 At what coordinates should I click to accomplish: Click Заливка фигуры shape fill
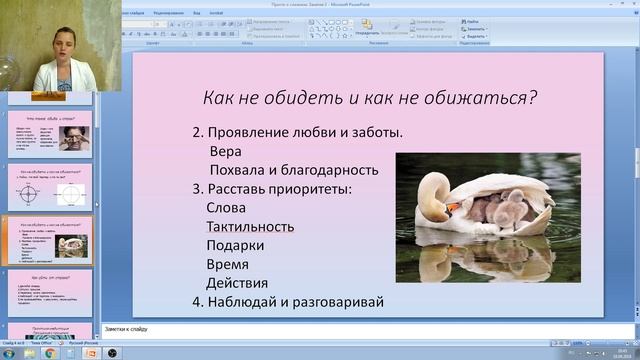[x=428, y=21]
